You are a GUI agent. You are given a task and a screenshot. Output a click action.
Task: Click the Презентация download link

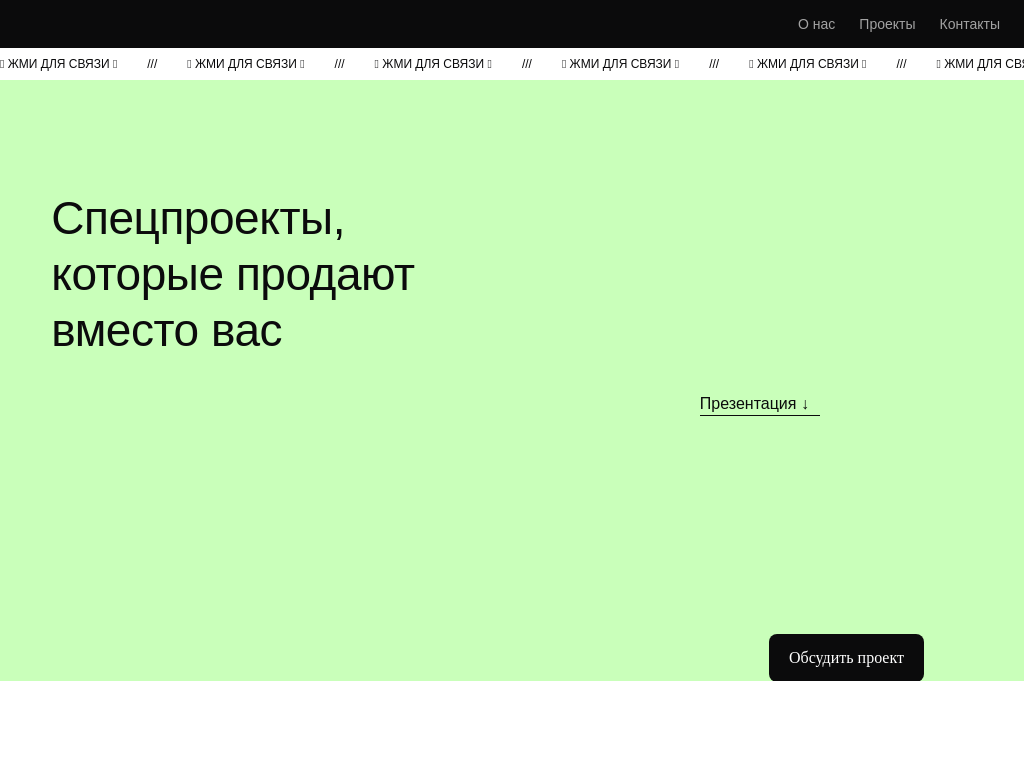pos(748,404)
